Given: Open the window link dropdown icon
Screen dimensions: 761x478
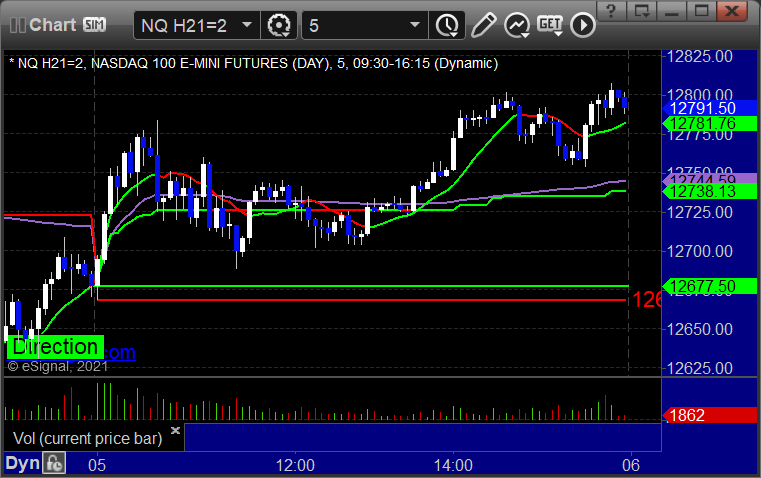Looking at the screenshot, I should click(641, 10).
